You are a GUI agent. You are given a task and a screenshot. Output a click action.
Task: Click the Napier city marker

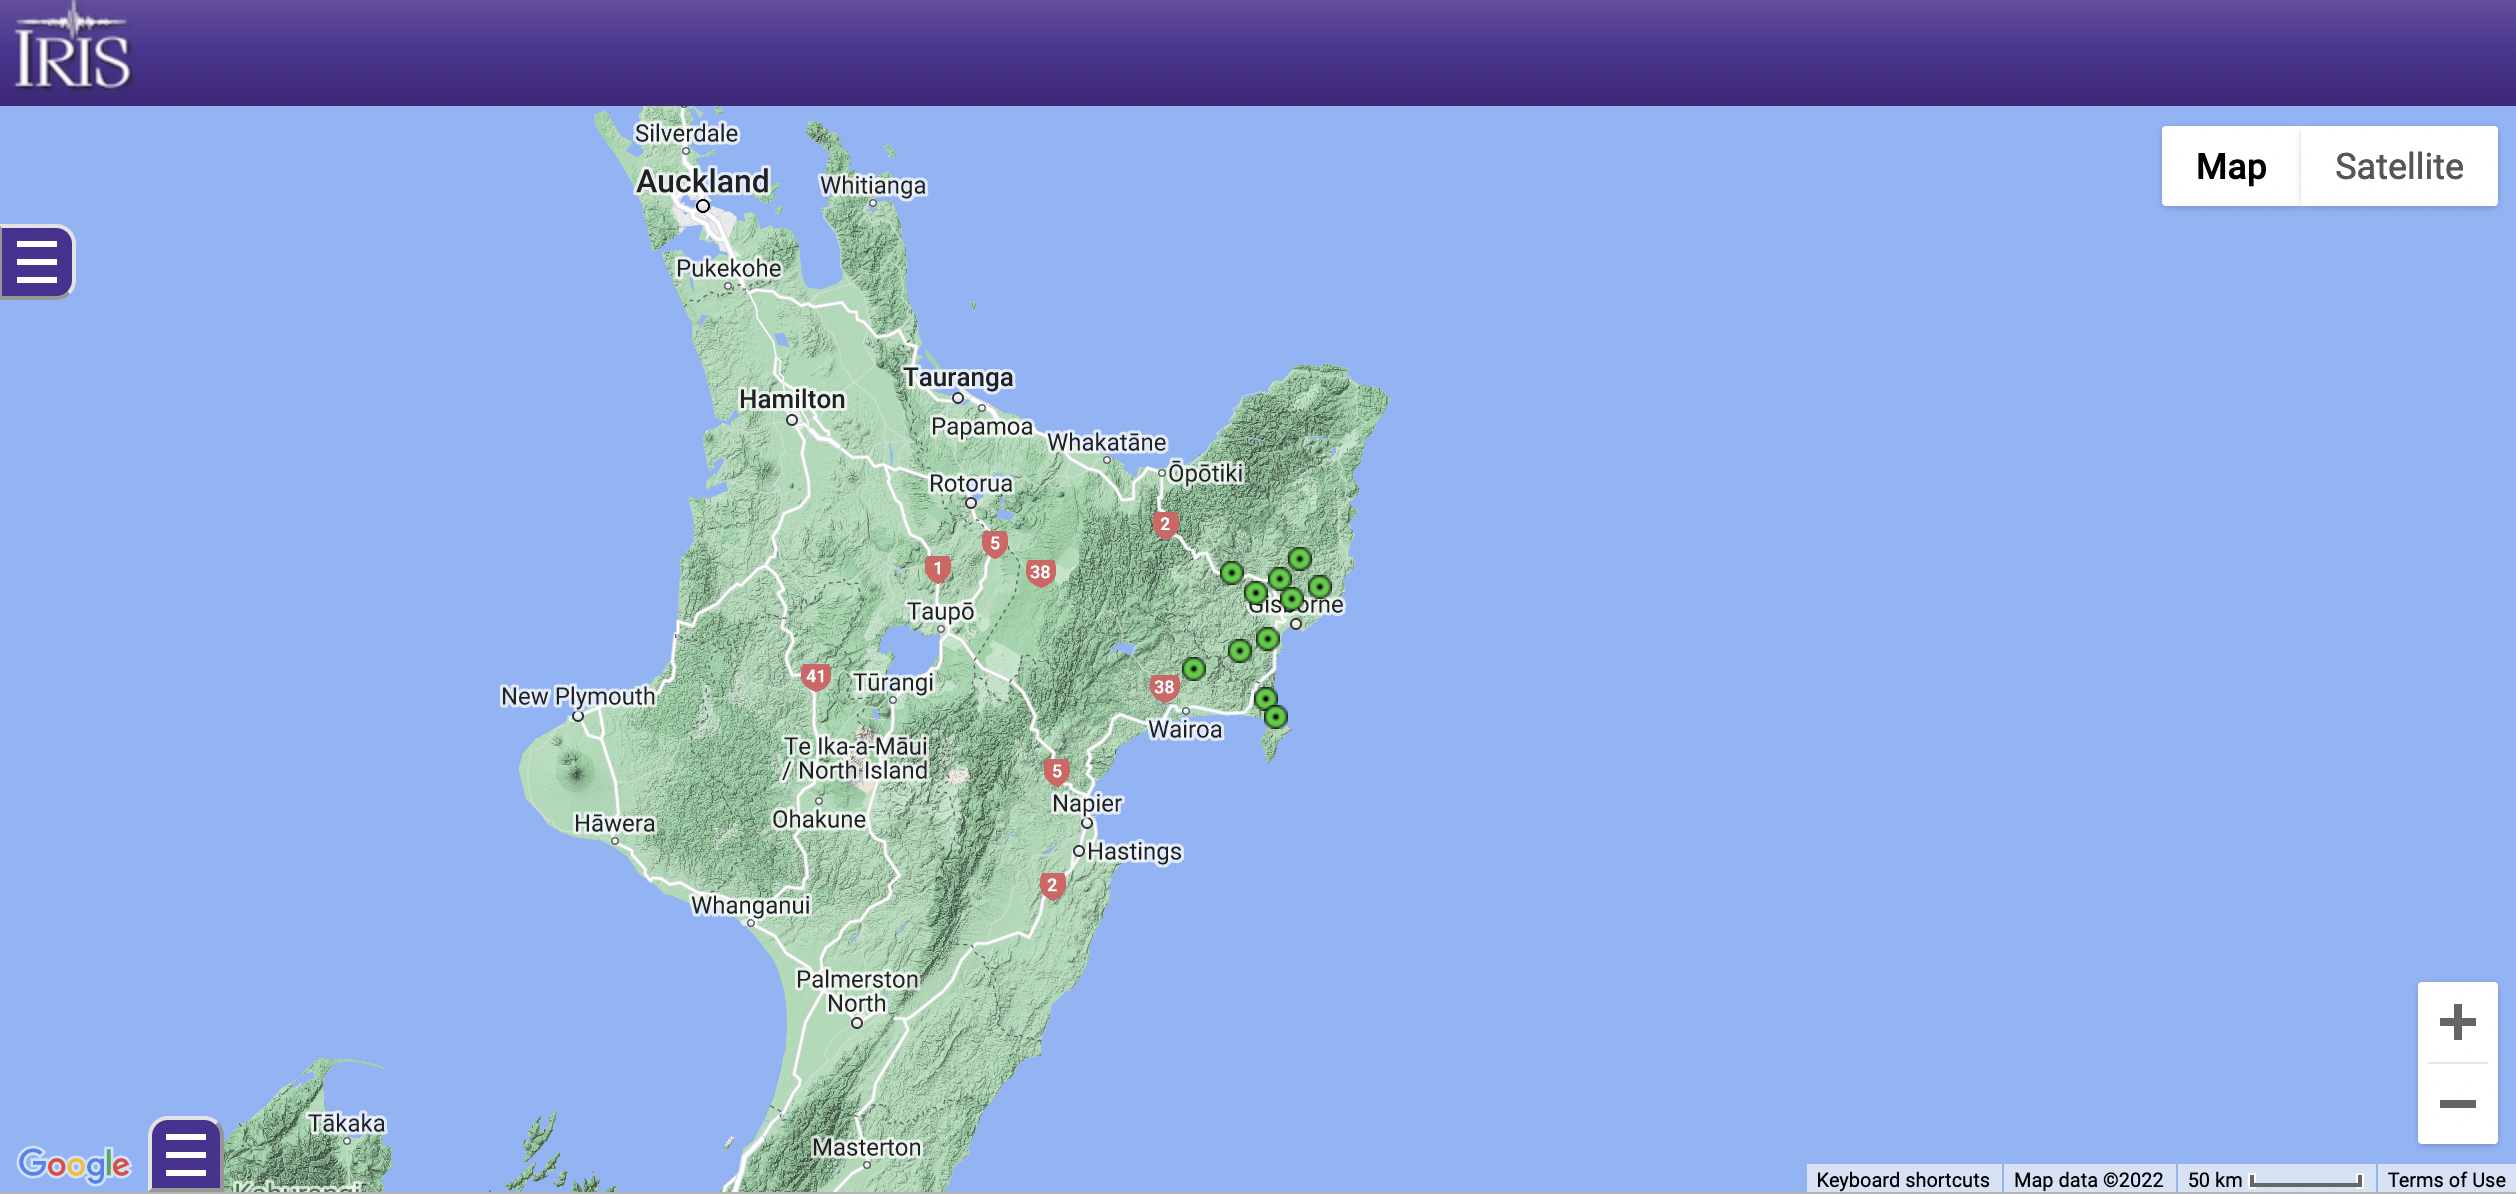tap(1087, 824)
